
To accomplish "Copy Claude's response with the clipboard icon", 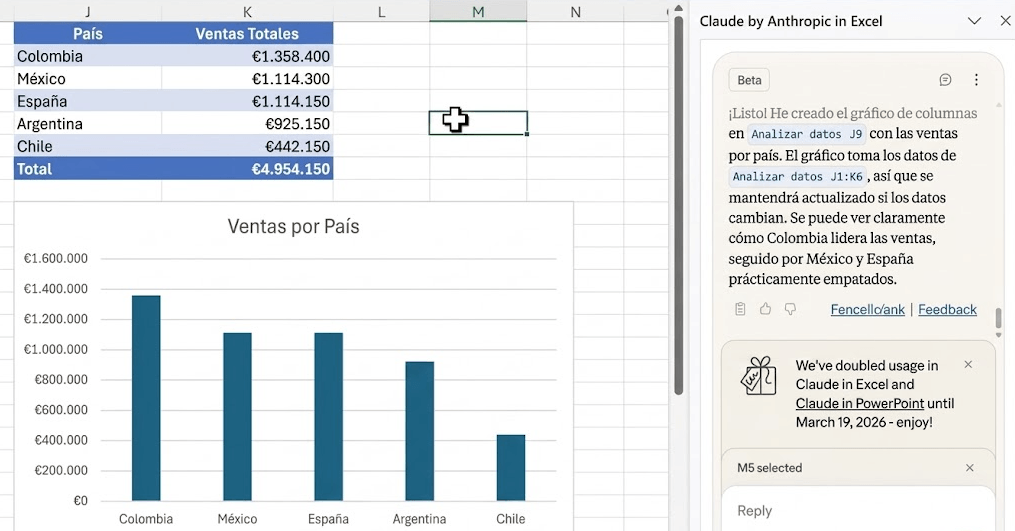I will pyautogui.click(x=741, y=309).
